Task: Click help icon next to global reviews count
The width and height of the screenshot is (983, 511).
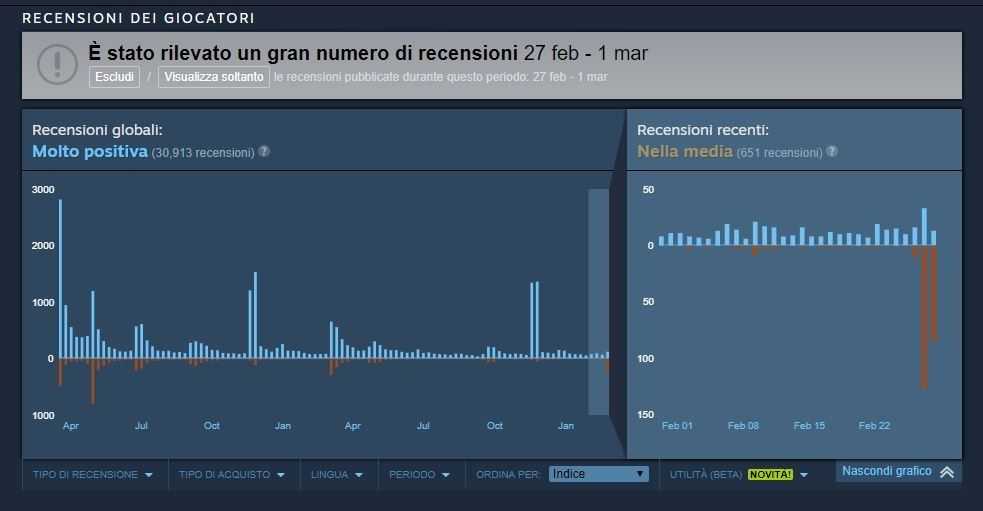Action: [264, 152]
